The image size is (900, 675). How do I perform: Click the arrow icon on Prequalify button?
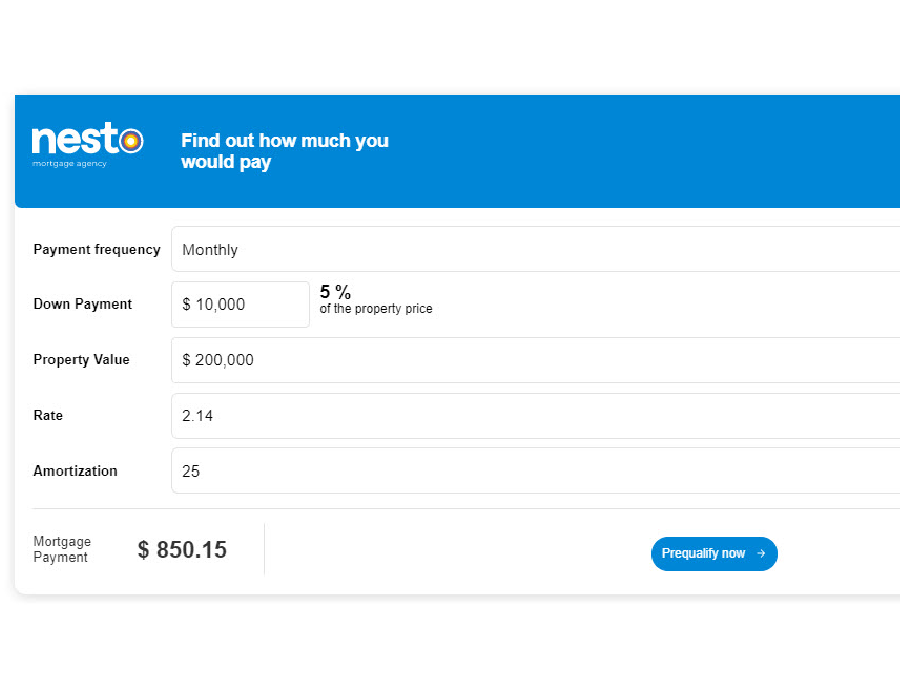[761, 554]
